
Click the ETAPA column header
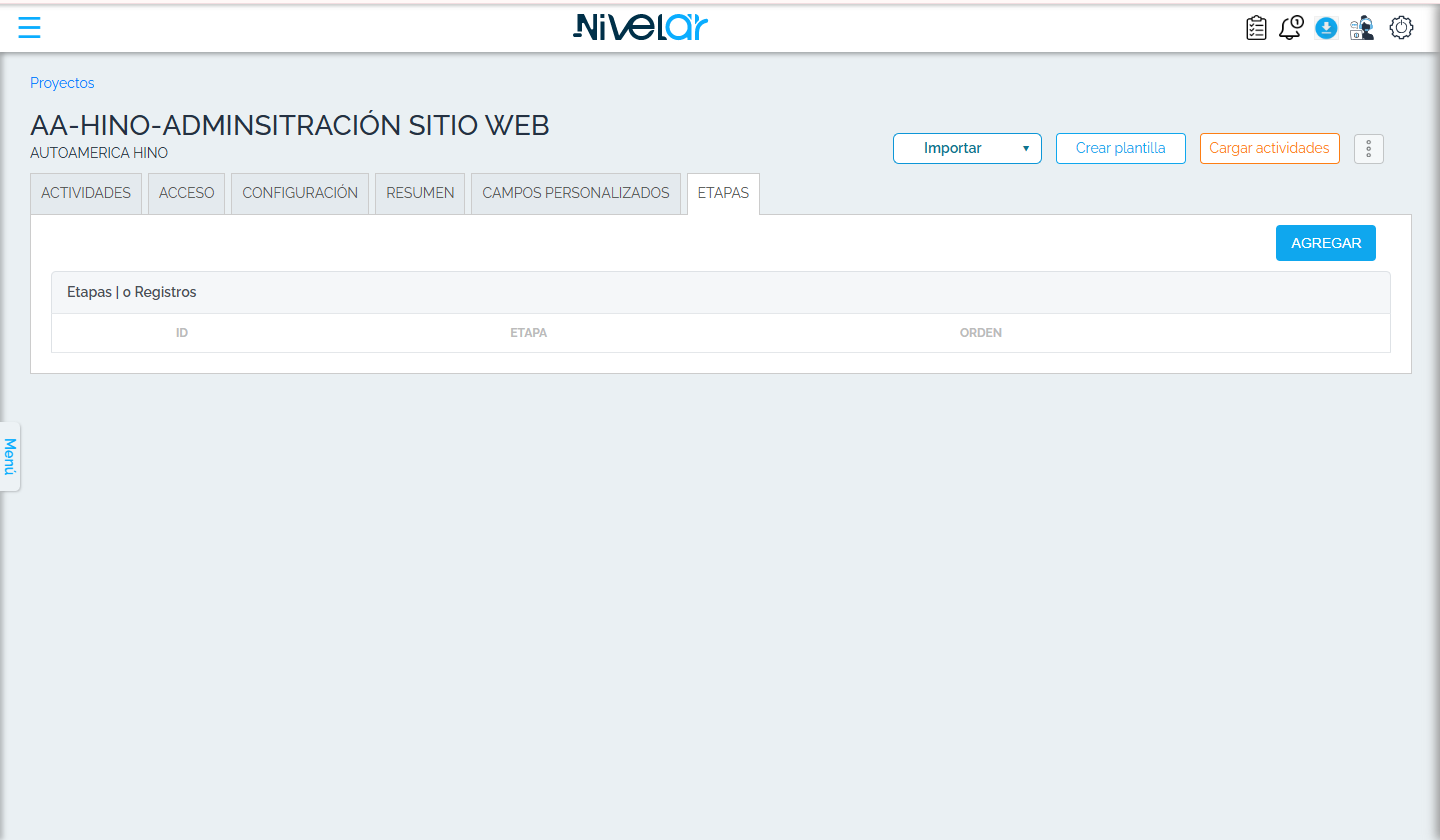tap(529, 333)
